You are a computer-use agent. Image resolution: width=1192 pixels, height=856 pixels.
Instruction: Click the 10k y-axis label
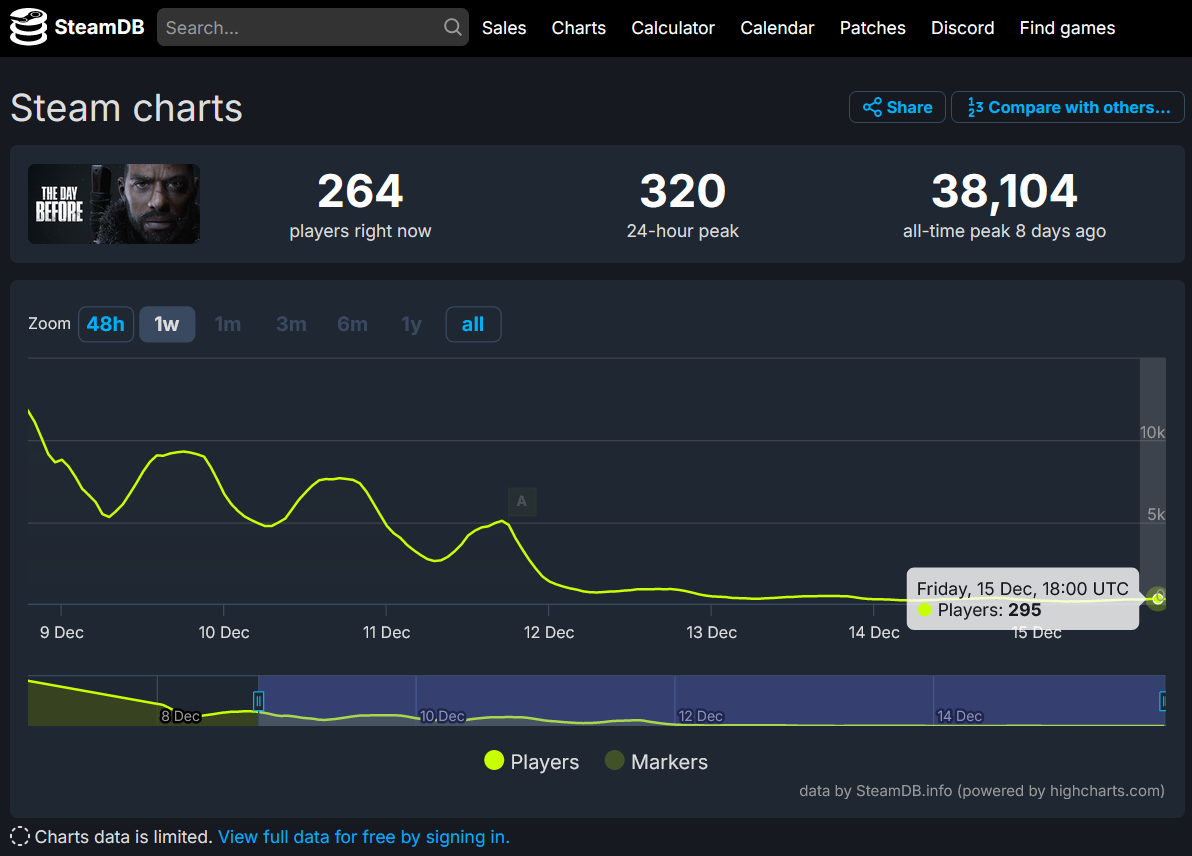(x=1152, y=433)
